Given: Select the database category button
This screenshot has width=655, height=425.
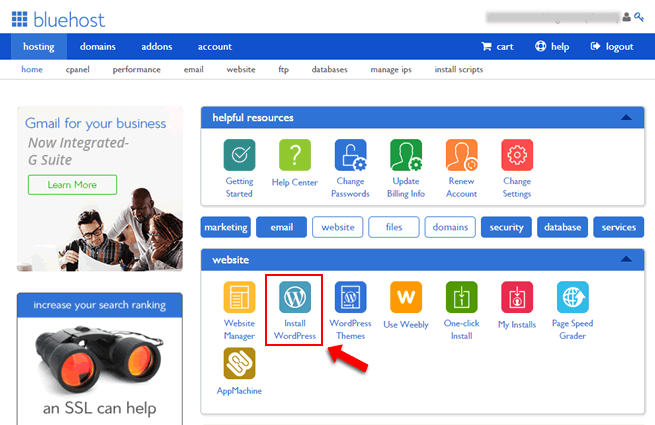Looking at the screenshot, I should 563,227.
